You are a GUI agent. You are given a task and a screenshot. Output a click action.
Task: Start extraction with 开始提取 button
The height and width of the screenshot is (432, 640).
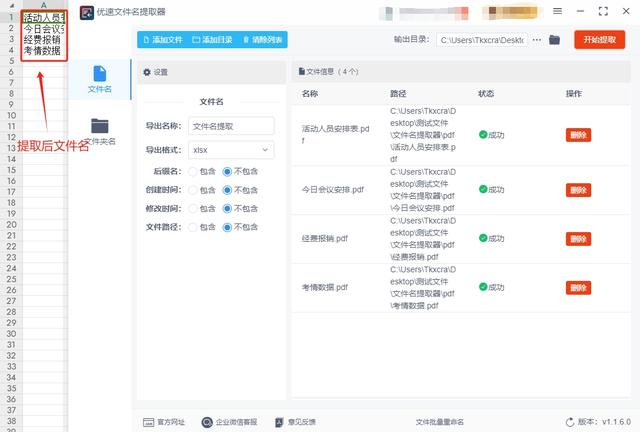(x=599, y=40)
